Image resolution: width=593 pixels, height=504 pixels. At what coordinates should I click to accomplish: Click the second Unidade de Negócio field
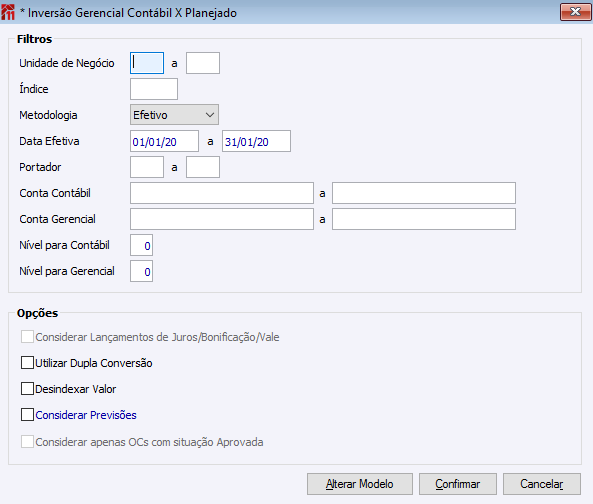tap(203, 63)
